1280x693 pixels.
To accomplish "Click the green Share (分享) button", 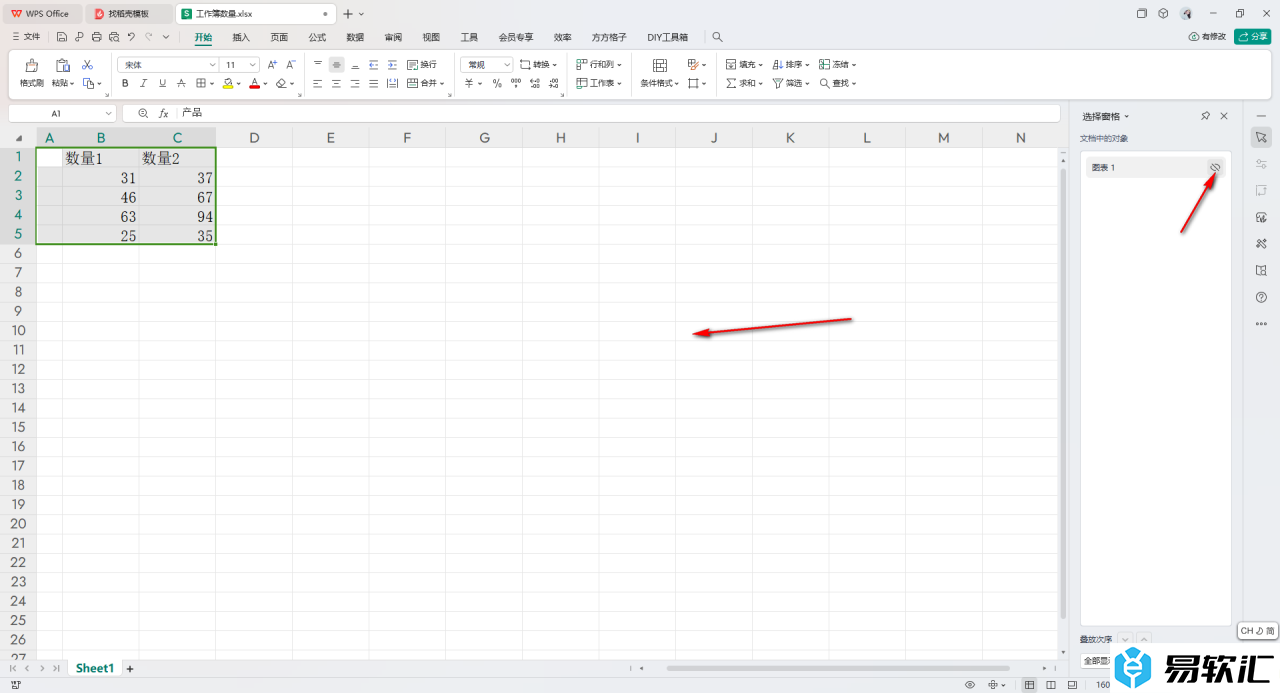I will point(1252,37).
